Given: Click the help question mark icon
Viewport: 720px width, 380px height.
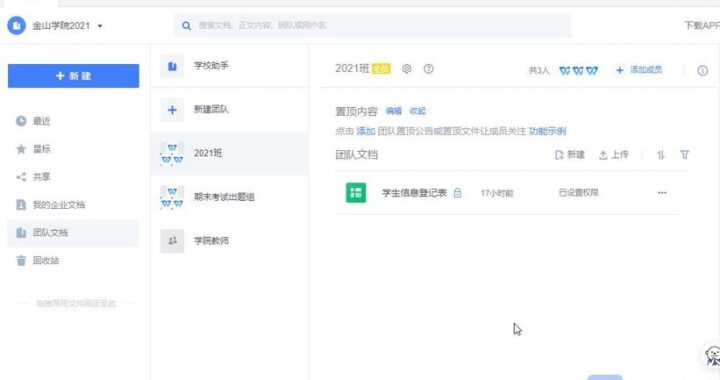Looking at the screenshot, I should [428, 69].
